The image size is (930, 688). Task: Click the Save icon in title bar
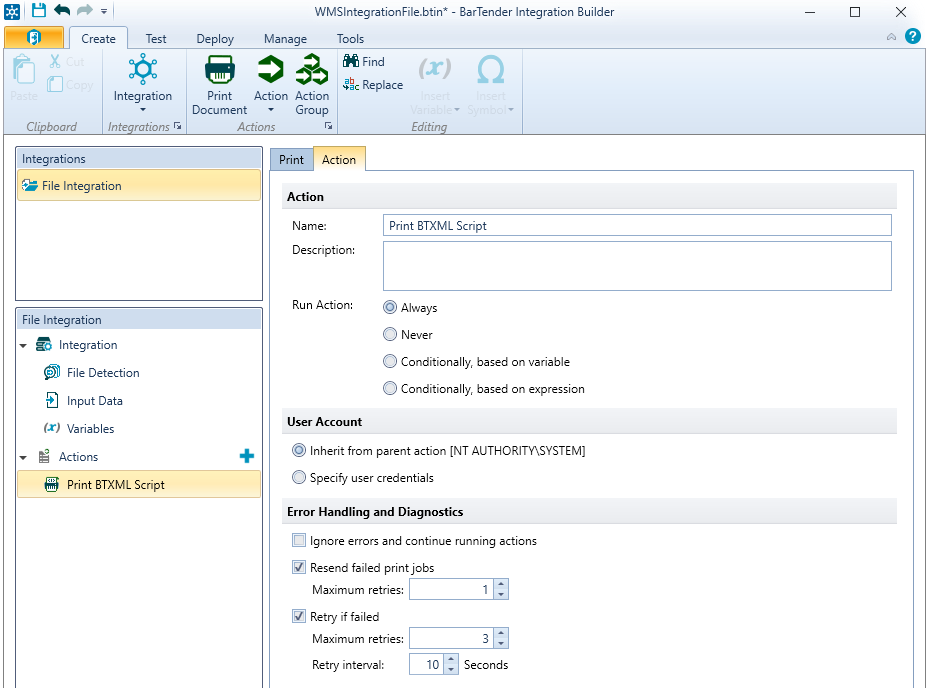39,10
